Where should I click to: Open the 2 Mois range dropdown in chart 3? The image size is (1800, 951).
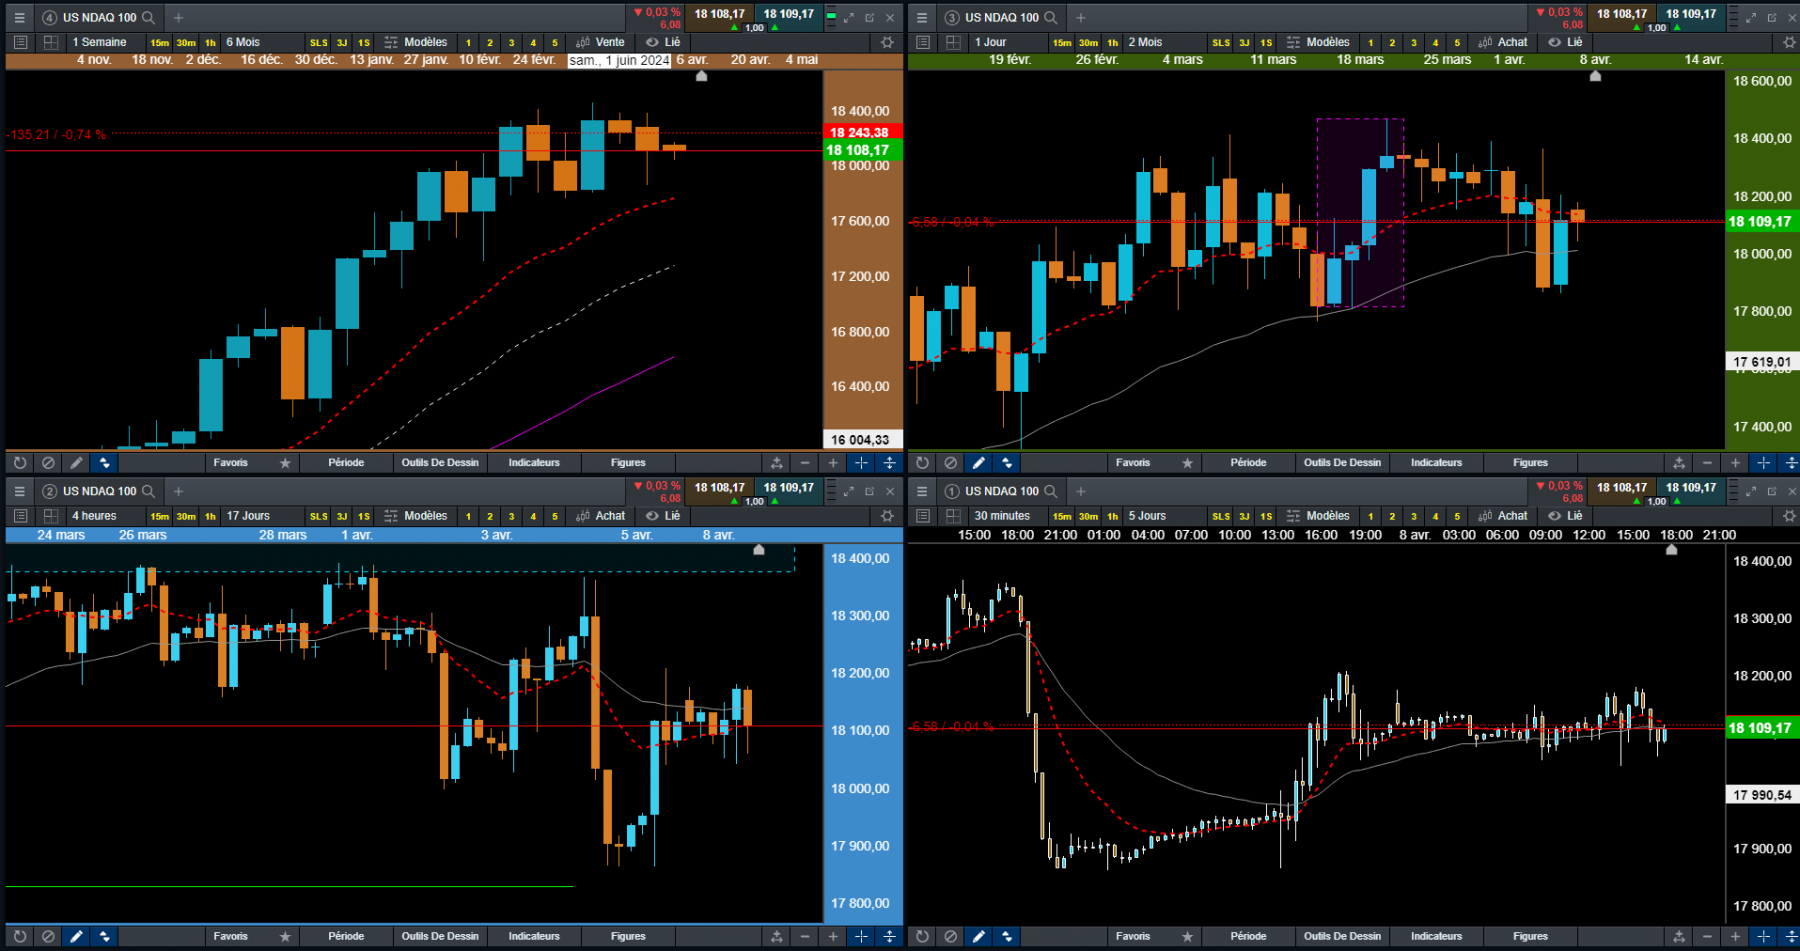1163,42
